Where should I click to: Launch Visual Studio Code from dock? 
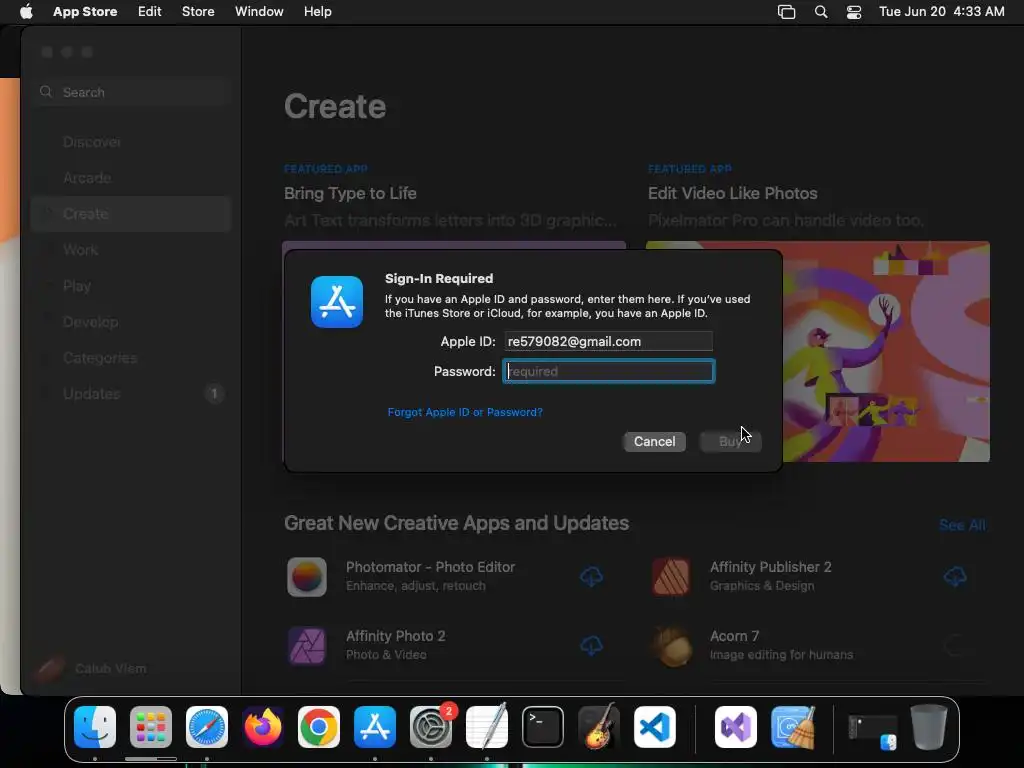coord(655,727)
